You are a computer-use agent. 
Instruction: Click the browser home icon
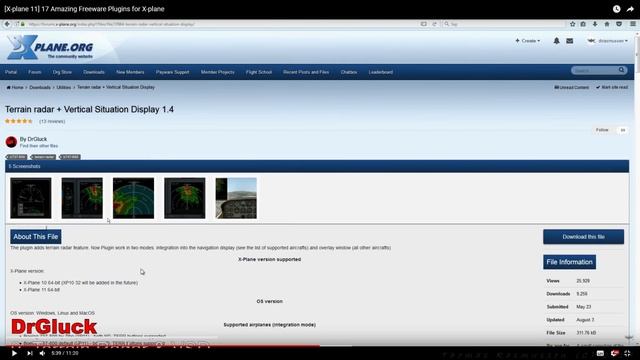tap(607, 24)
